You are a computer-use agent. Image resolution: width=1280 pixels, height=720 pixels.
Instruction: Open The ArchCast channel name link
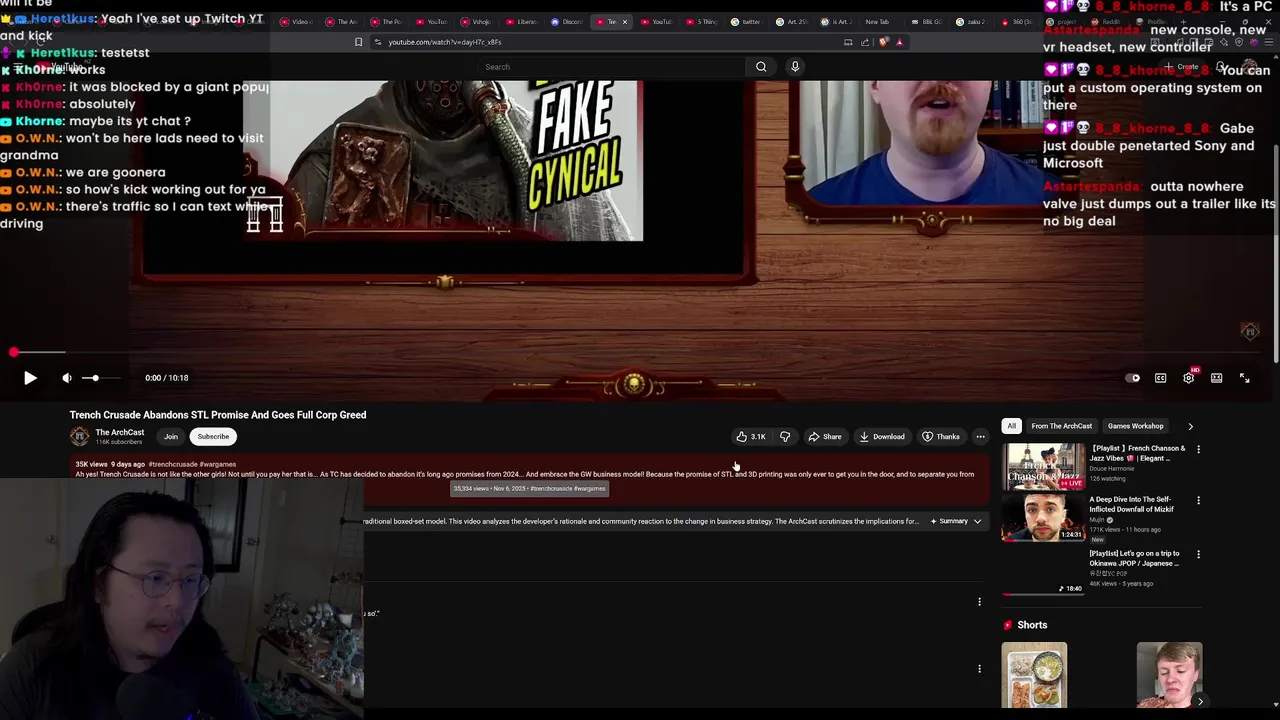point(119,432)
